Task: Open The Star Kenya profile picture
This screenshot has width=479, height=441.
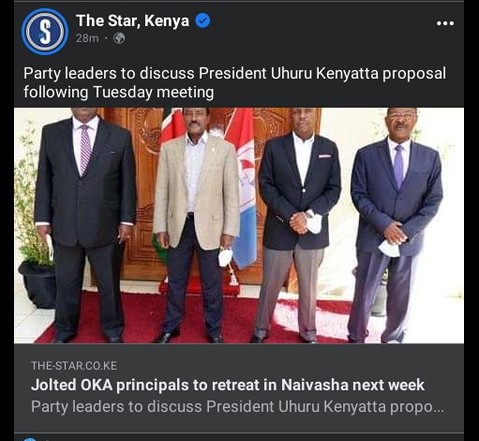Action: [45, 32]
